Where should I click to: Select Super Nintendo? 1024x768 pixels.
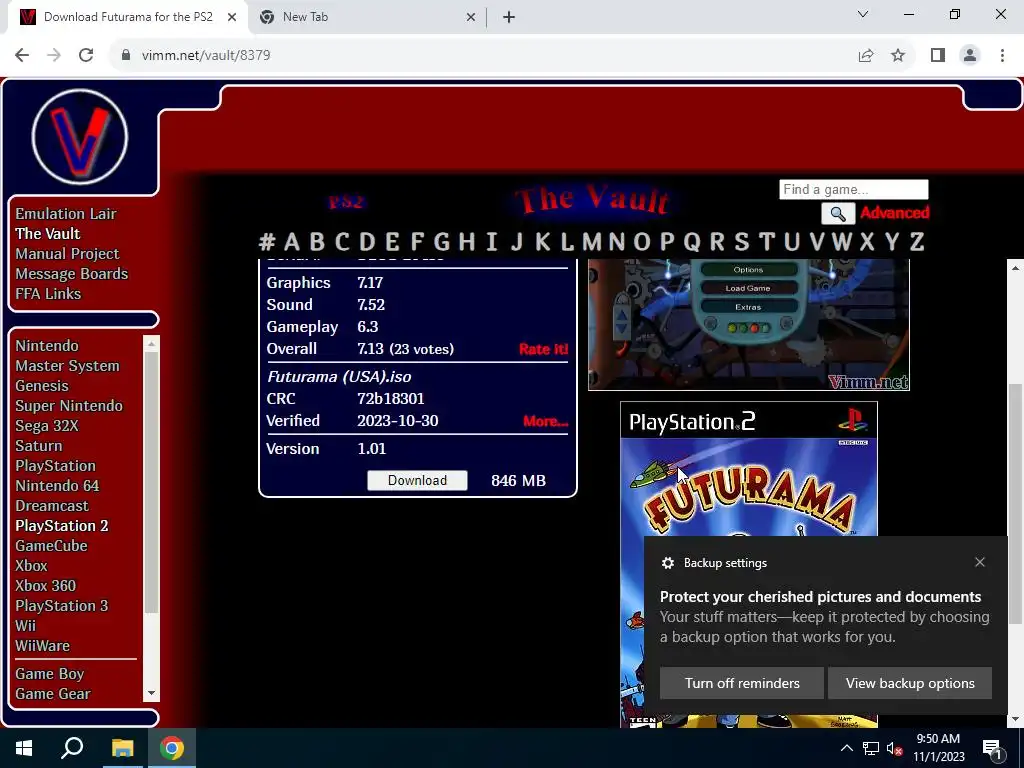[69, 406]
